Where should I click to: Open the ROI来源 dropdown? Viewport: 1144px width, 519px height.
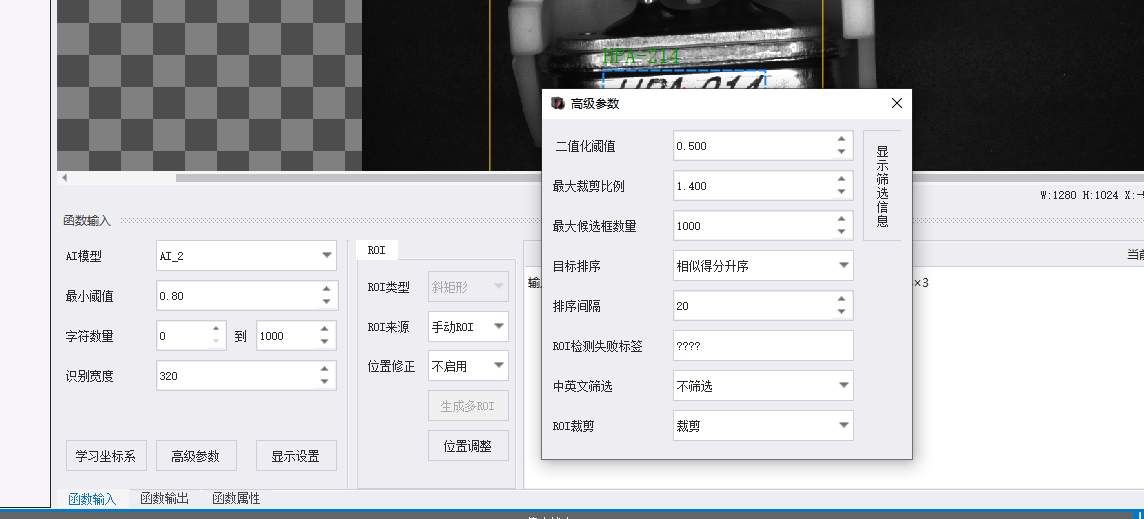468,327
